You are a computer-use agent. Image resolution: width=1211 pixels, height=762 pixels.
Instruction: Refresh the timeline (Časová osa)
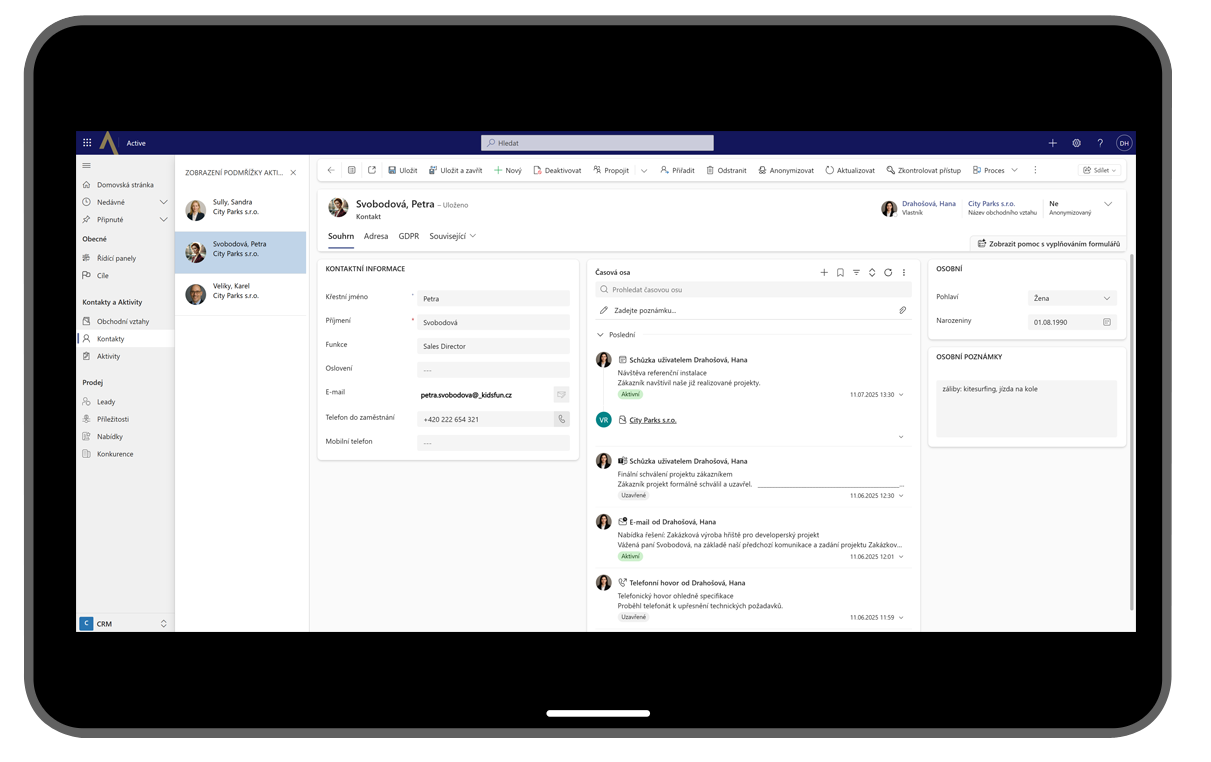point(888,272)
